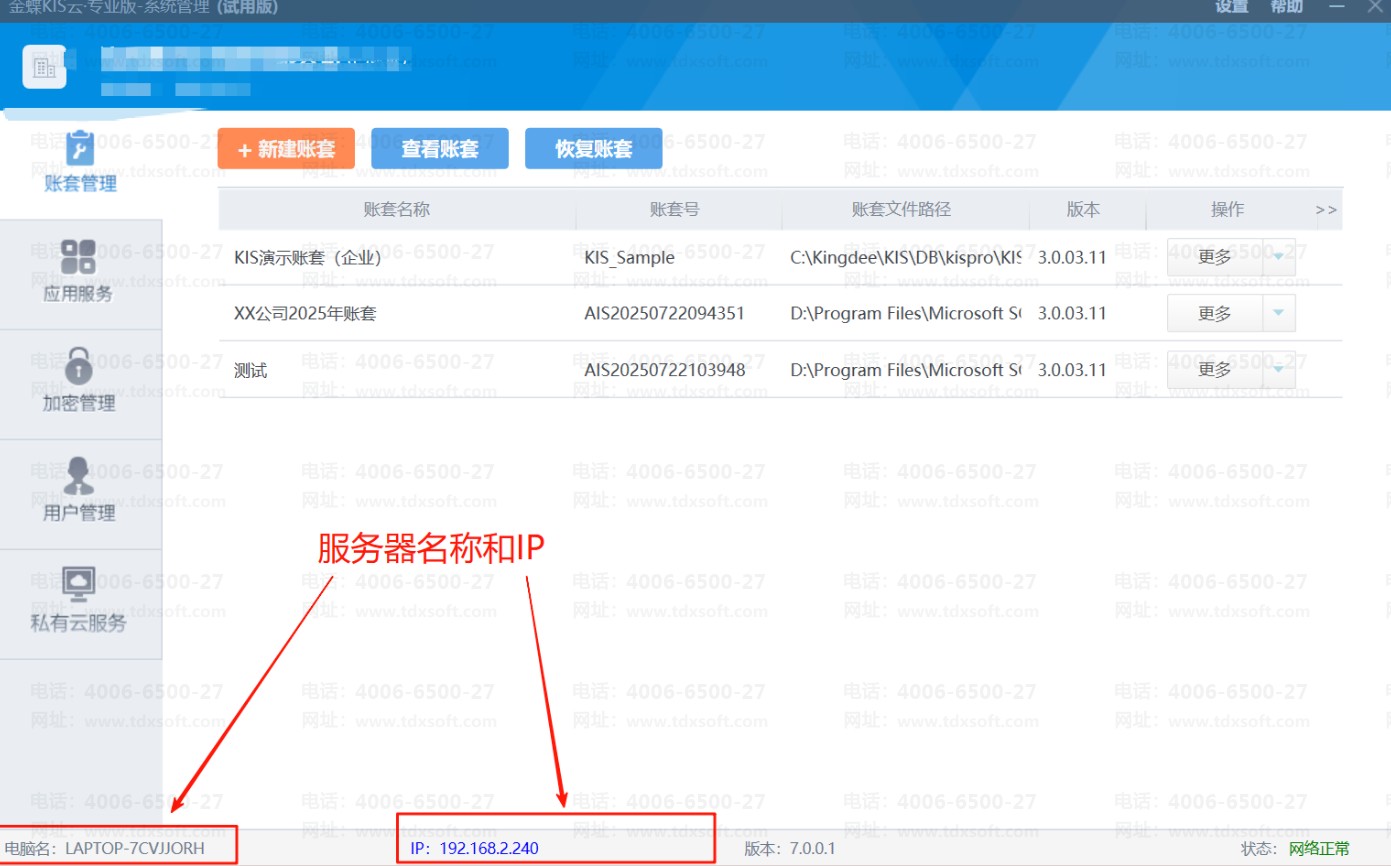Open the 应用服务 sidebar section
1391x866 pixels.
coord(80,275)
